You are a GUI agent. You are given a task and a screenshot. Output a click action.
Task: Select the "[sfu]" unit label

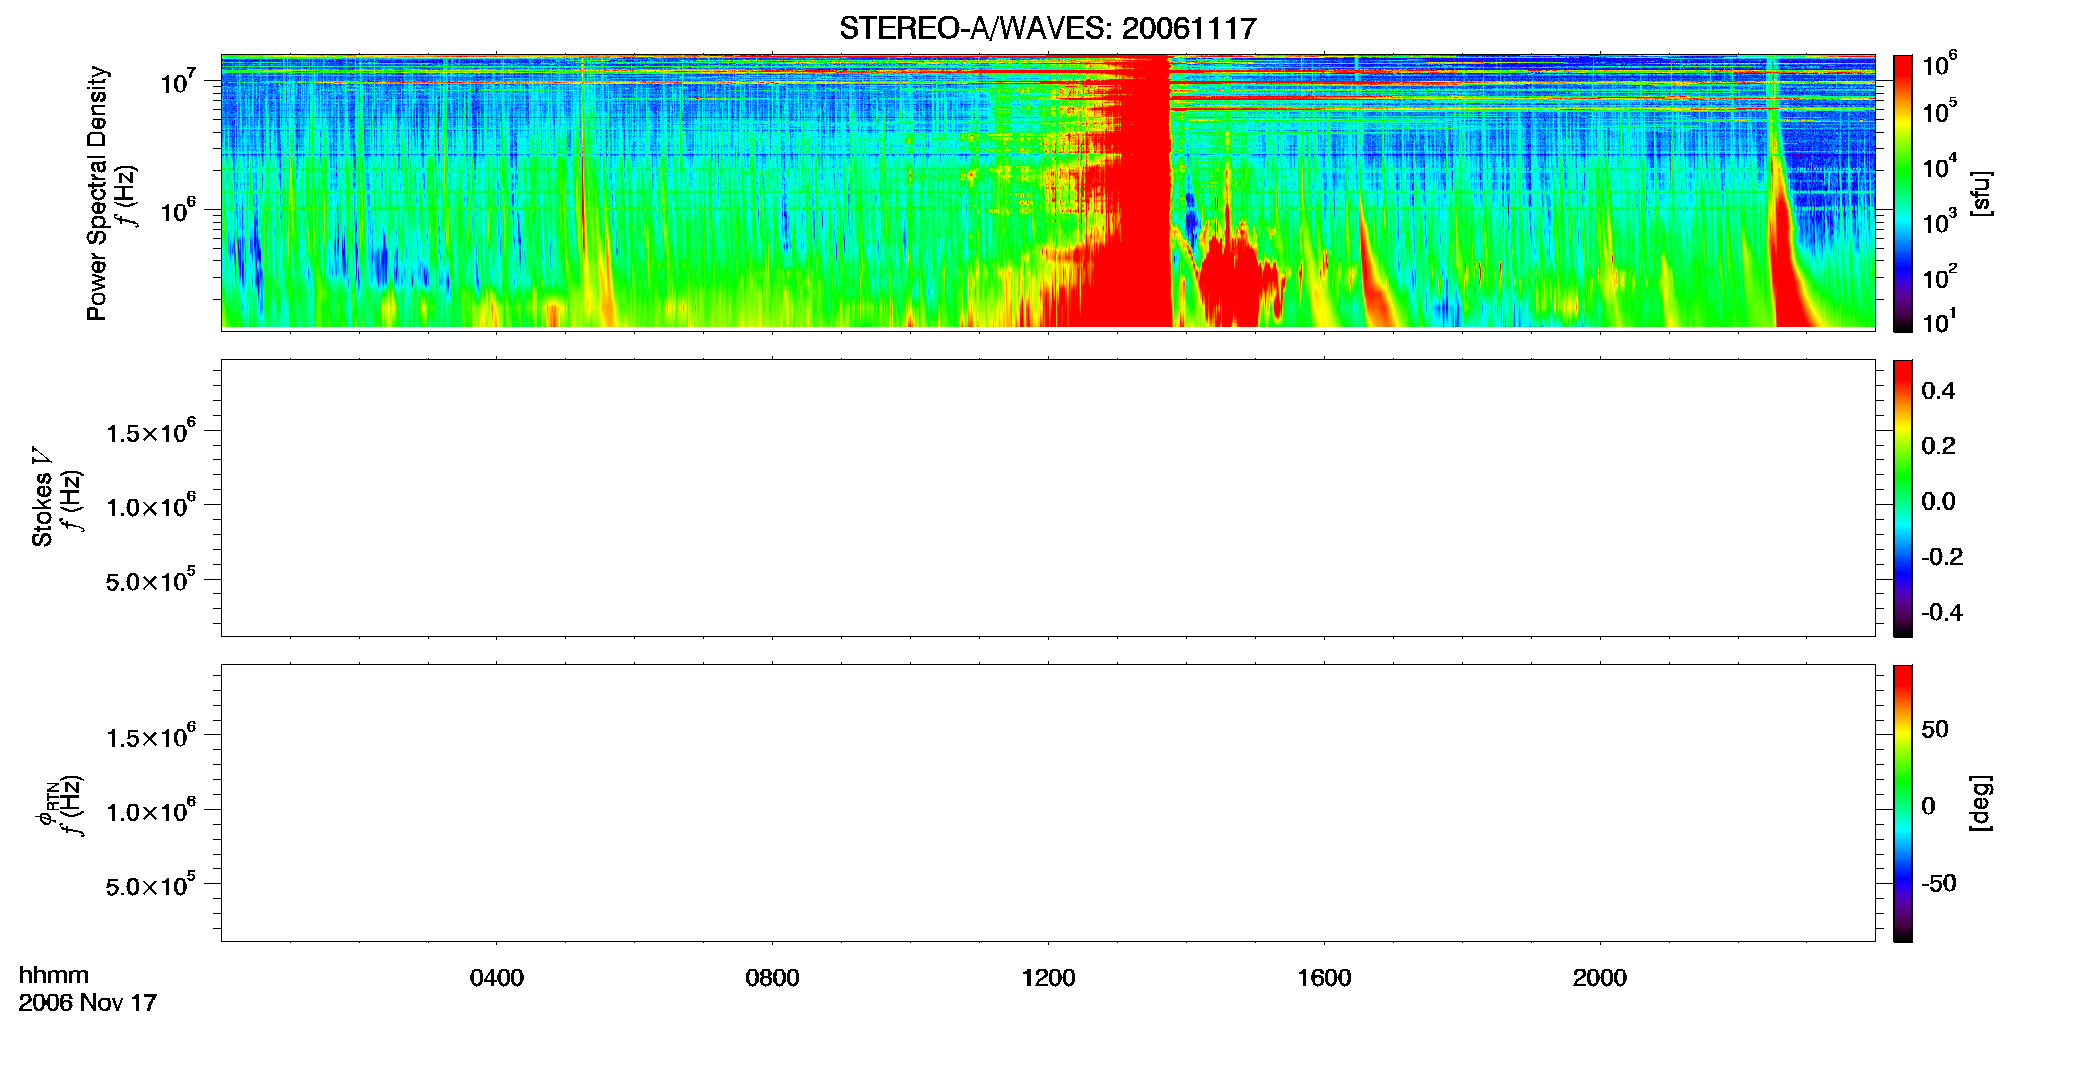pos(1980,193)
